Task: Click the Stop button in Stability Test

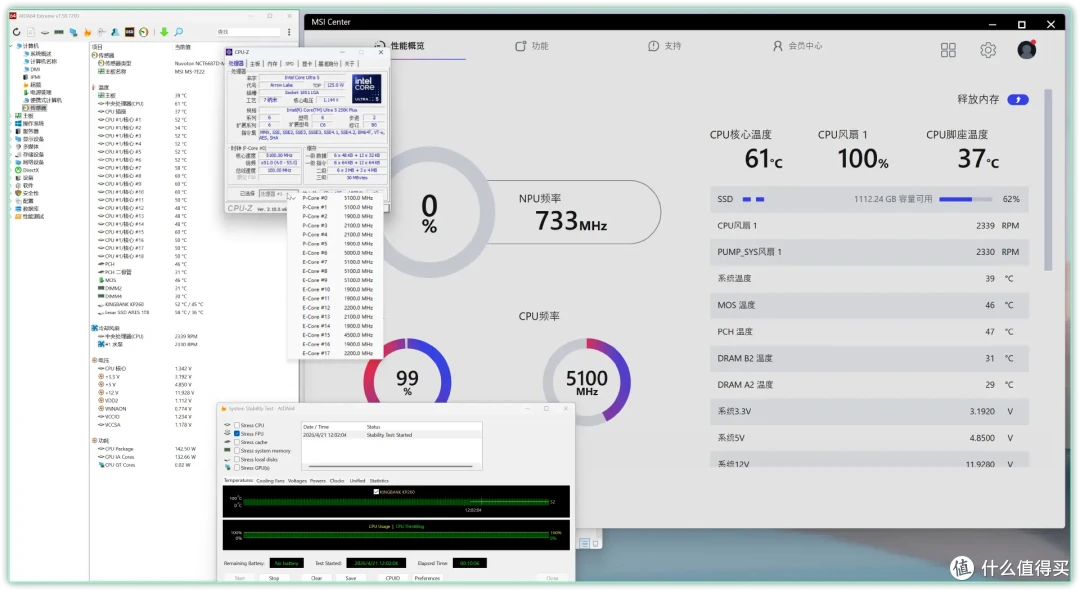Action: 274,579
